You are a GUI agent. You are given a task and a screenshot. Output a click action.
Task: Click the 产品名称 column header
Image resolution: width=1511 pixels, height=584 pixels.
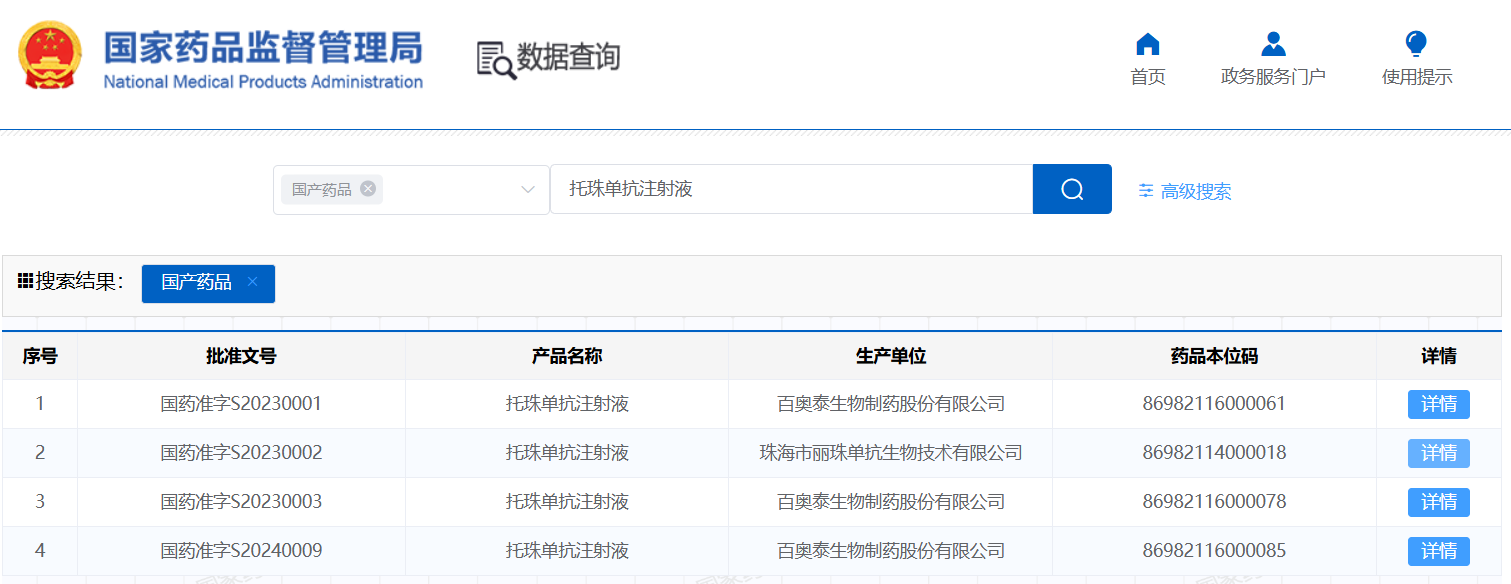(567, 356)
